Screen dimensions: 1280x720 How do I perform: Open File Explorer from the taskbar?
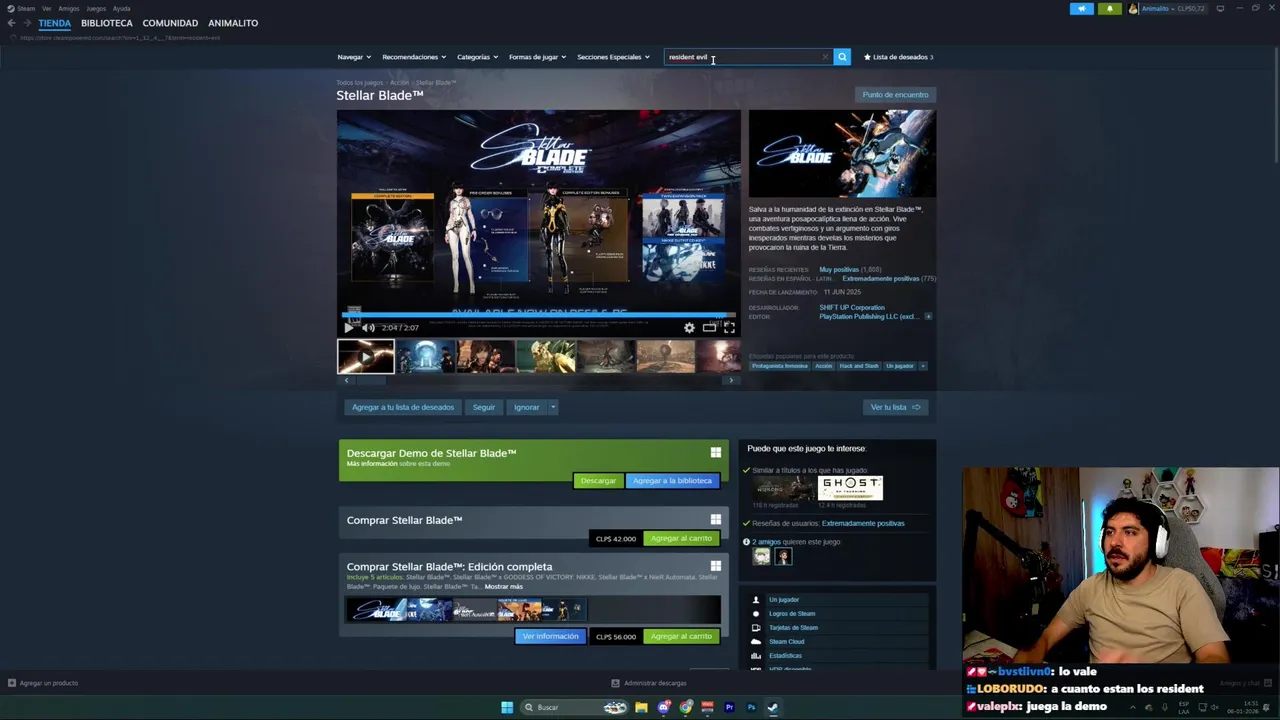click(641, 707)
